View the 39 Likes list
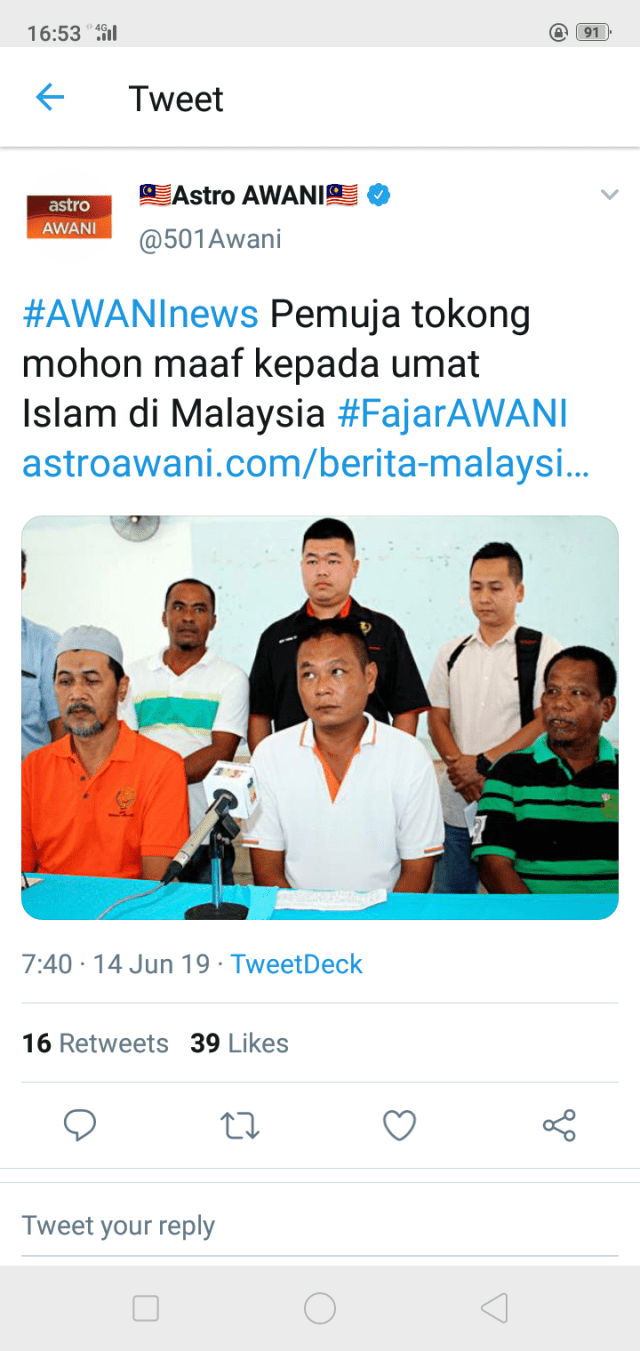The width and height of the screenshot is (640, 1351). 239,1043
